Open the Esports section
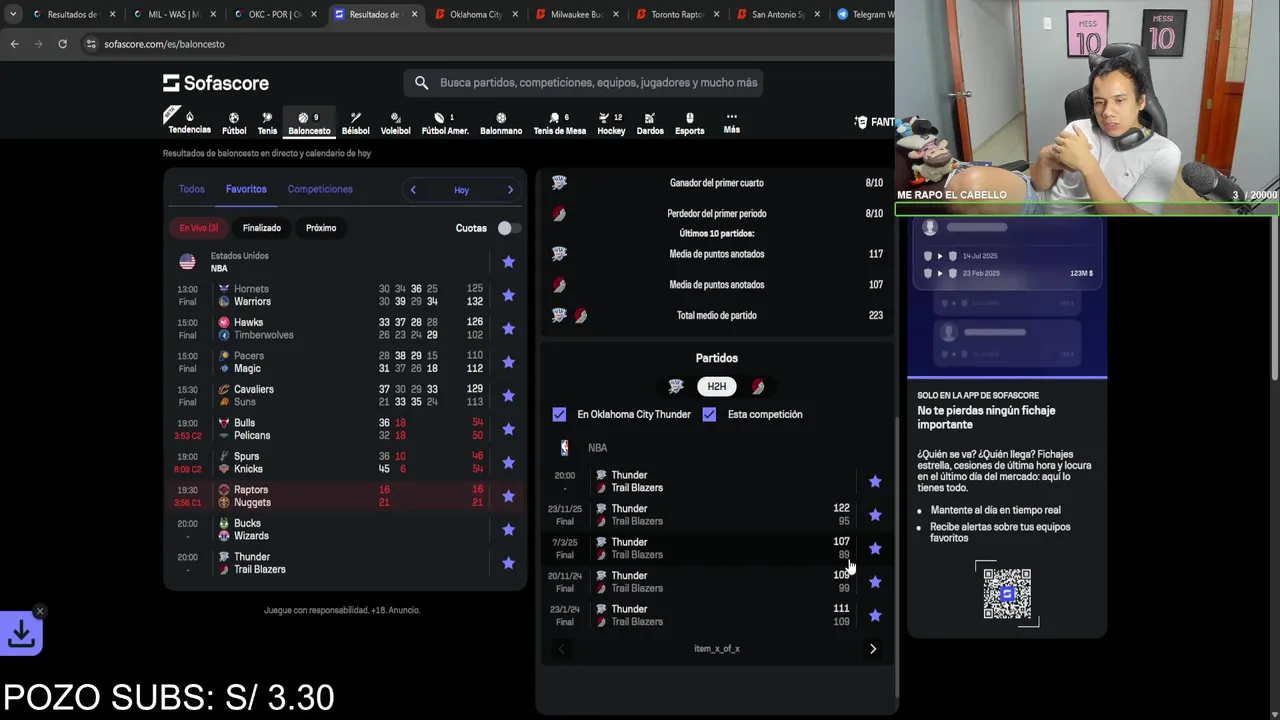Image resolution: width=1280 pixels, height=720 pixels. [x=689, y=123]
